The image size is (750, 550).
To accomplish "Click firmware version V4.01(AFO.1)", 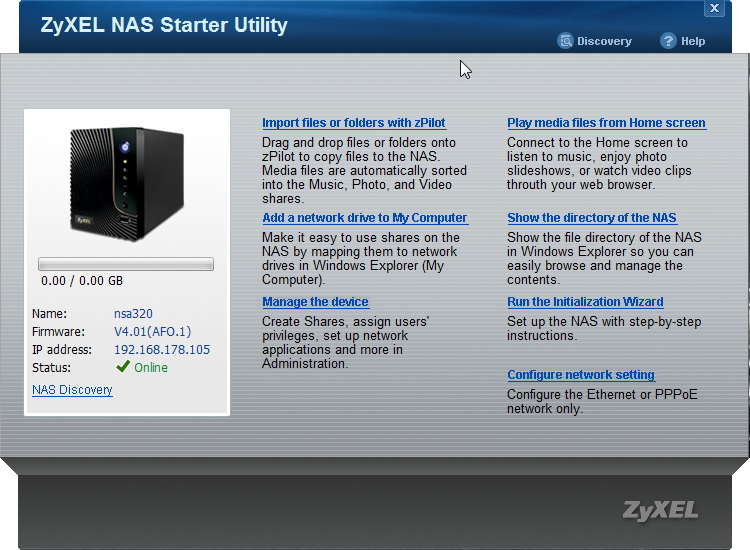I will (153, 331).
